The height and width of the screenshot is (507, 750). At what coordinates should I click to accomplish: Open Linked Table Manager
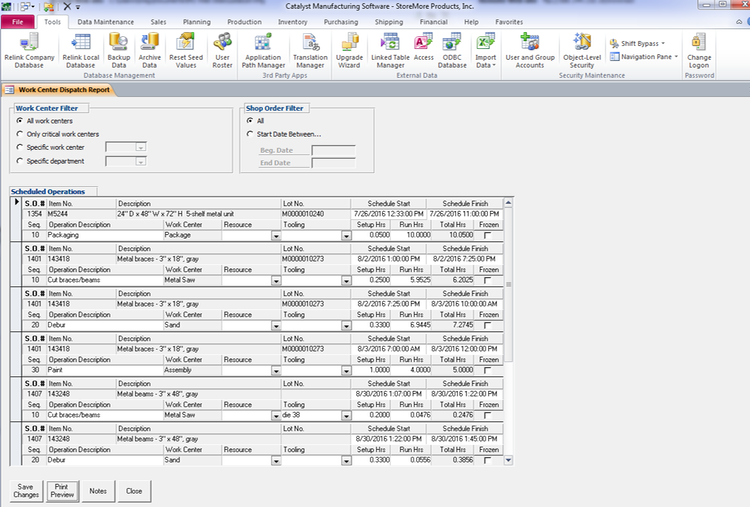coord(390,51)
